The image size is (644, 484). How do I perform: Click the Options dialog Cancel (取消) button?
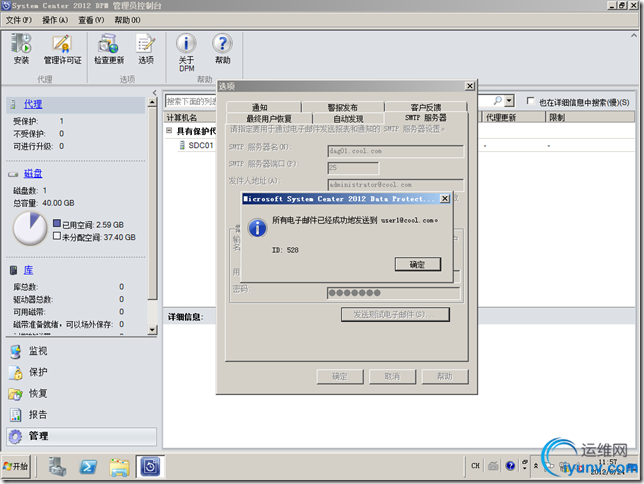point(392,376)
